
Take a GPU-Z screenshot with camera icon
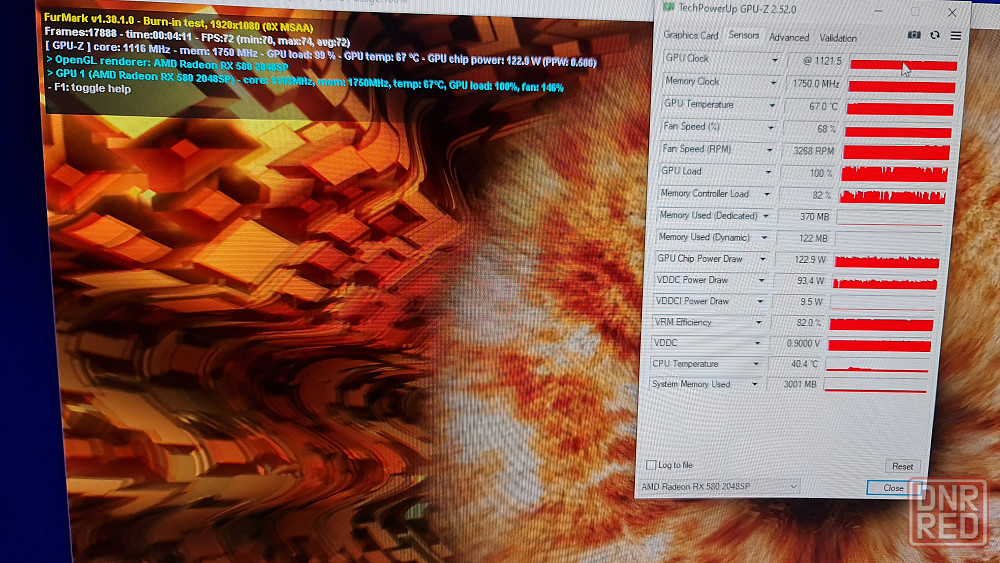pos(913,34)
